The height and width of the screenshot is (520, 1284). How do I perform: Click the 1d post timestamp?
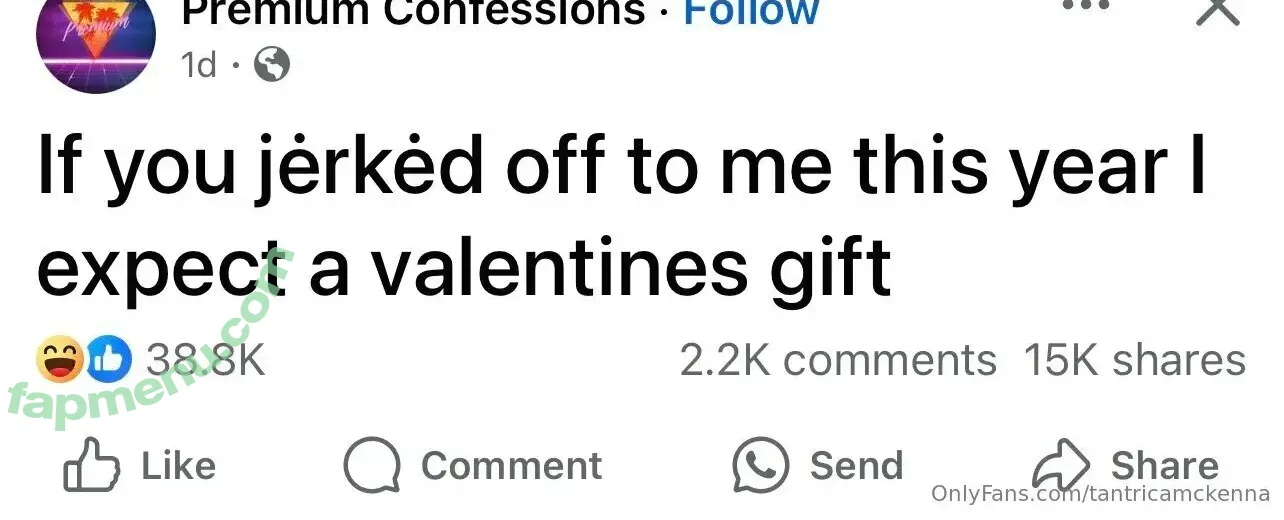199,66
